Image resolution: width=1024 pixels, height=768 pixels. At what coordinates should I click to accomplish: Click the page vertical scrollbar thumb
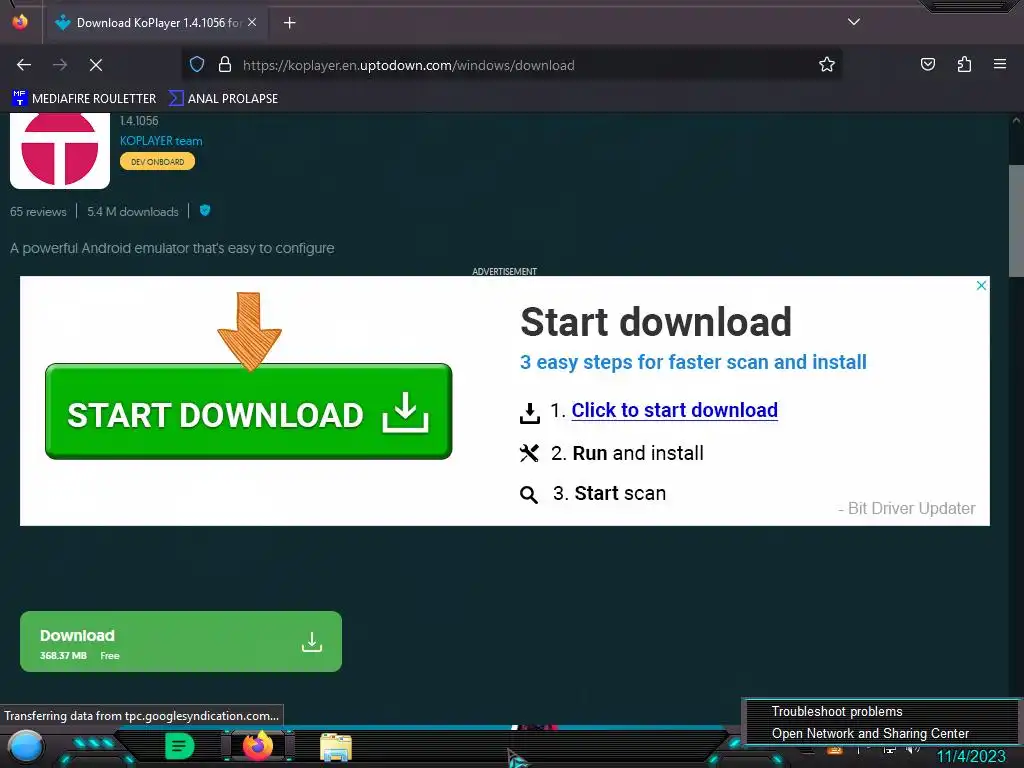click(x=1016, y=221)
